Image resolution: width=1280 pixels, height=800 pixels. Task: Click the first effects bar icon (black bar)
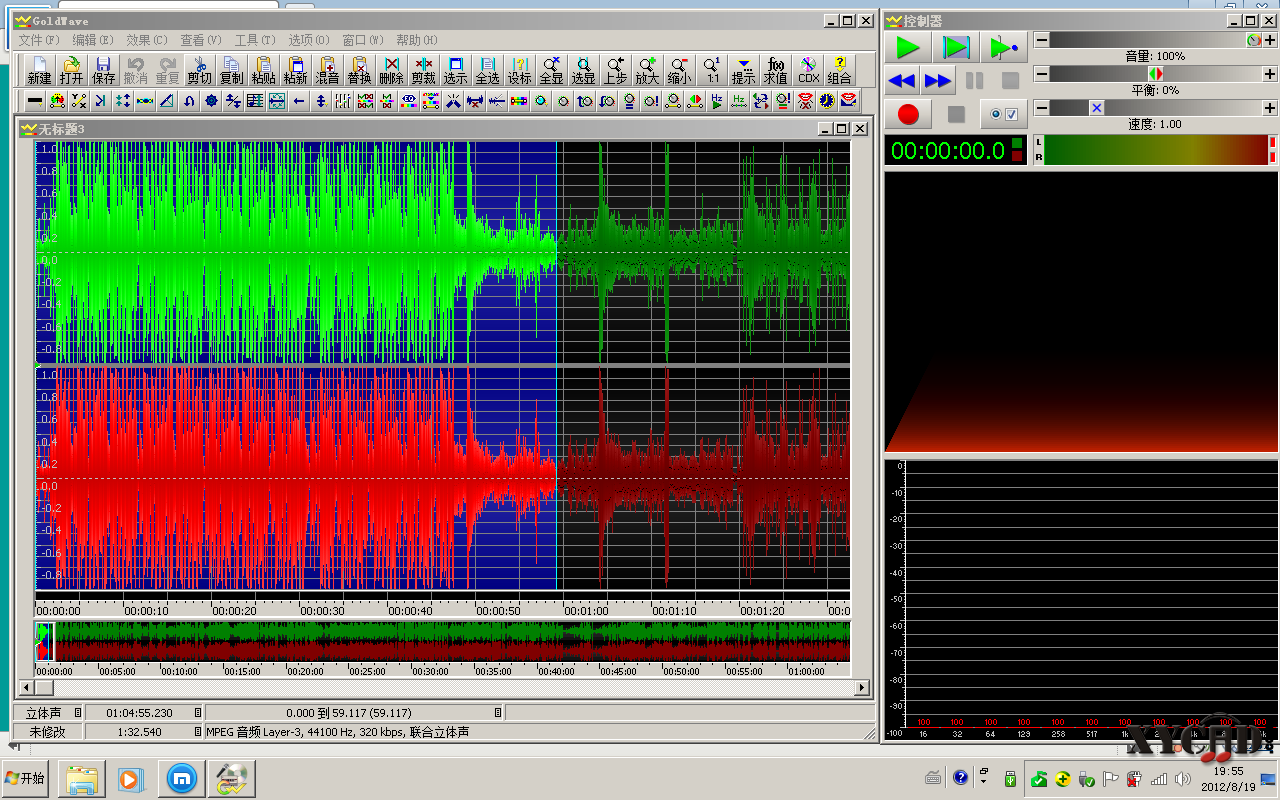[35, 101]
